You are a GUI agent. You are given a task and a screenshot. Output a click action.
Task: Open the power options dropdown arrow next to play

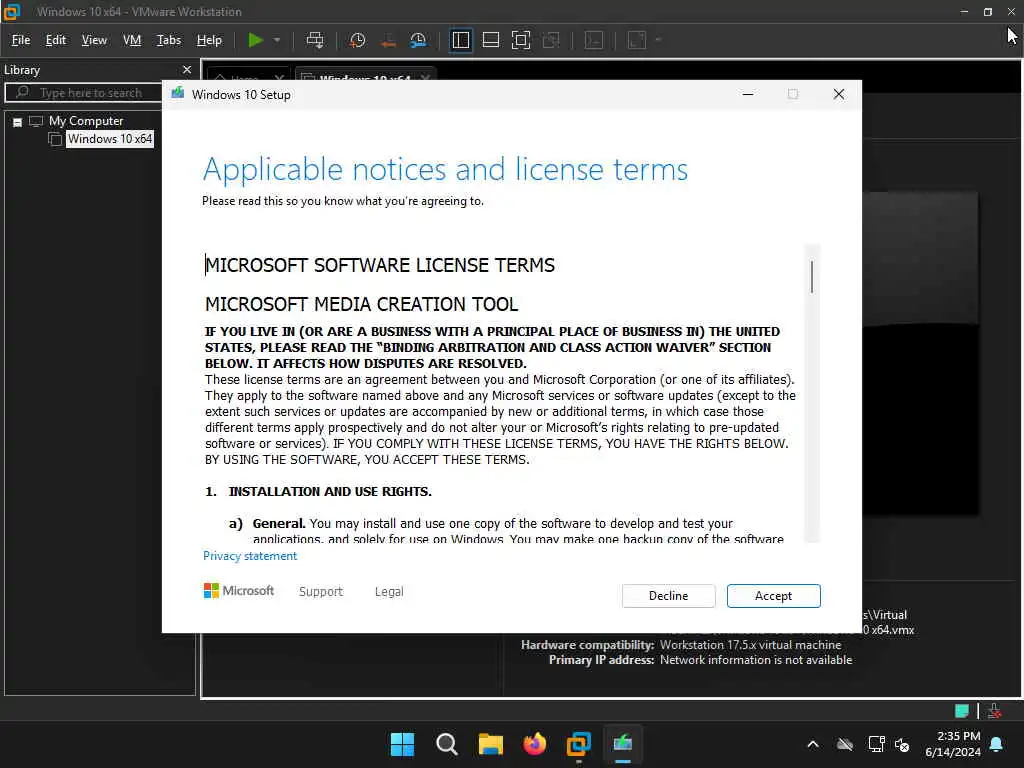277,40
